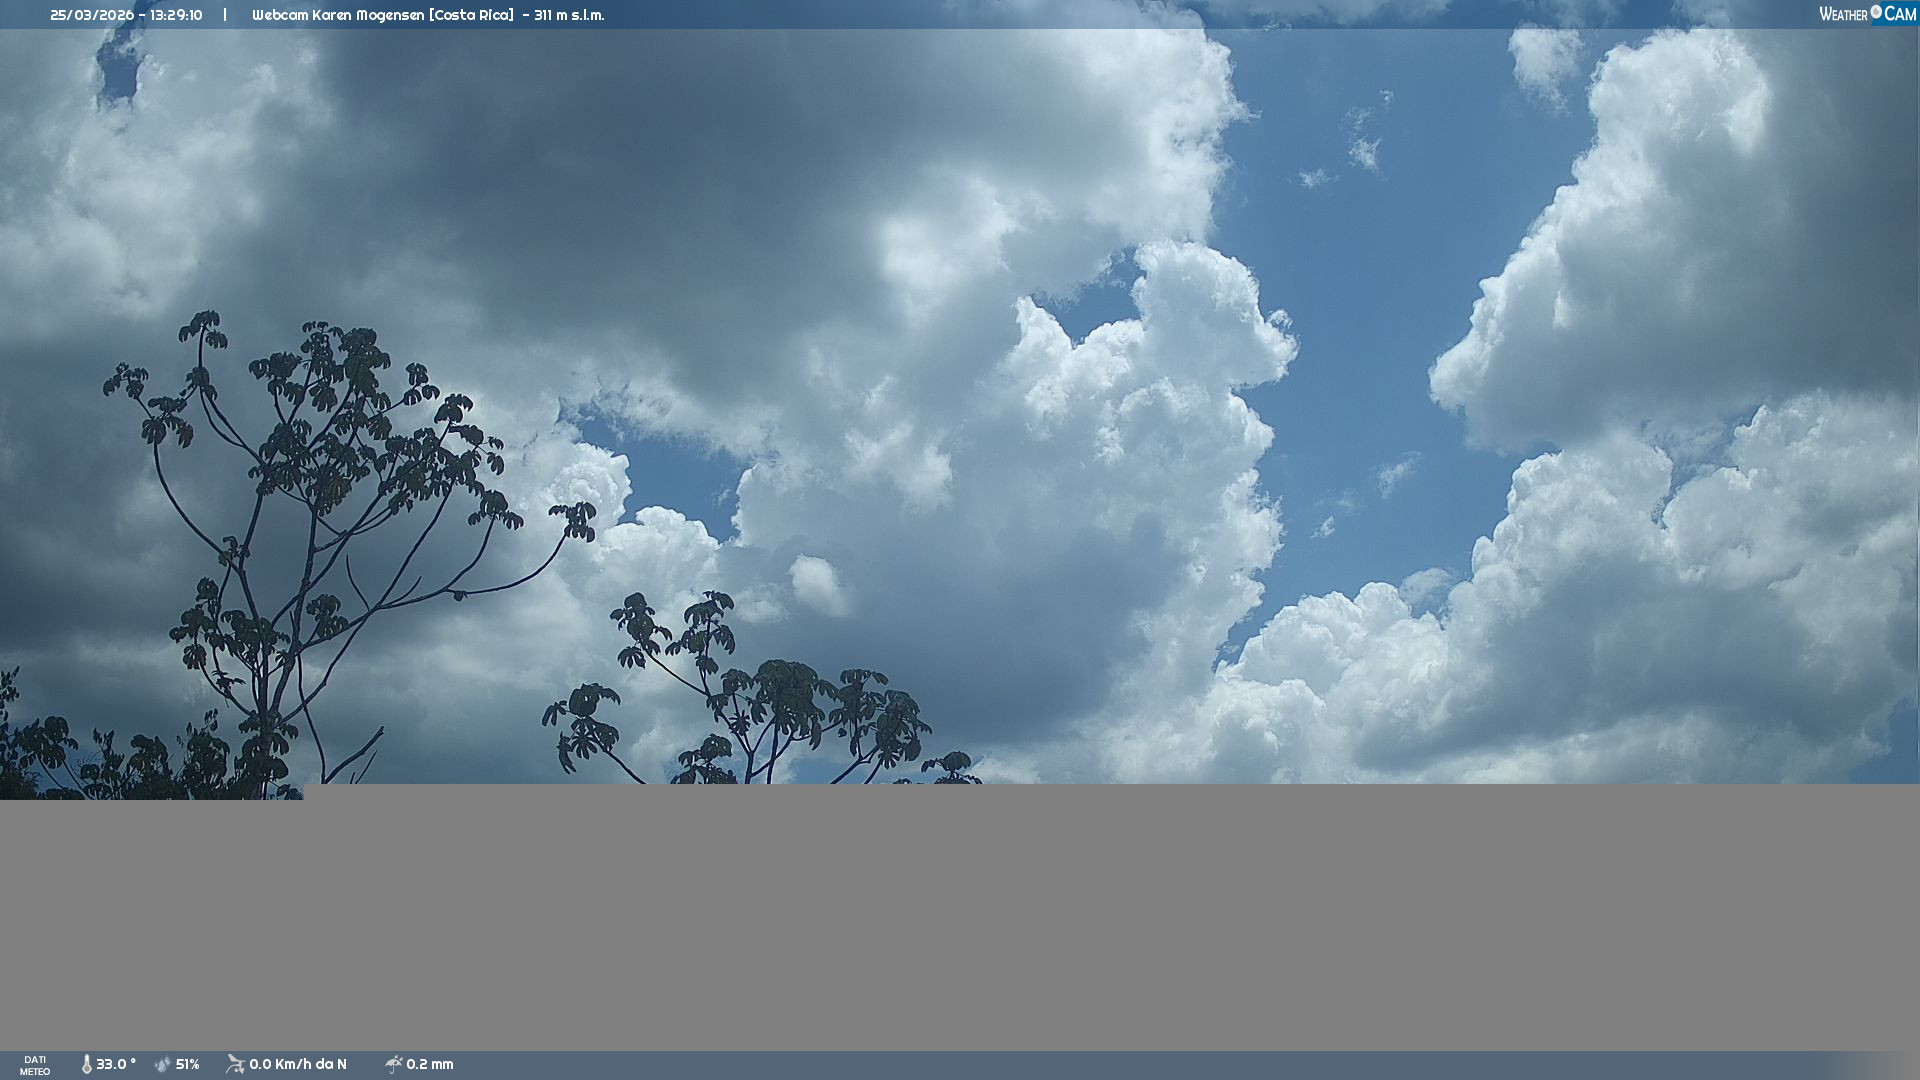The height and width of the screenshot is (1080, 1920).
Task: Click the blue CAM logo badge
Action: click(1899, 14)
